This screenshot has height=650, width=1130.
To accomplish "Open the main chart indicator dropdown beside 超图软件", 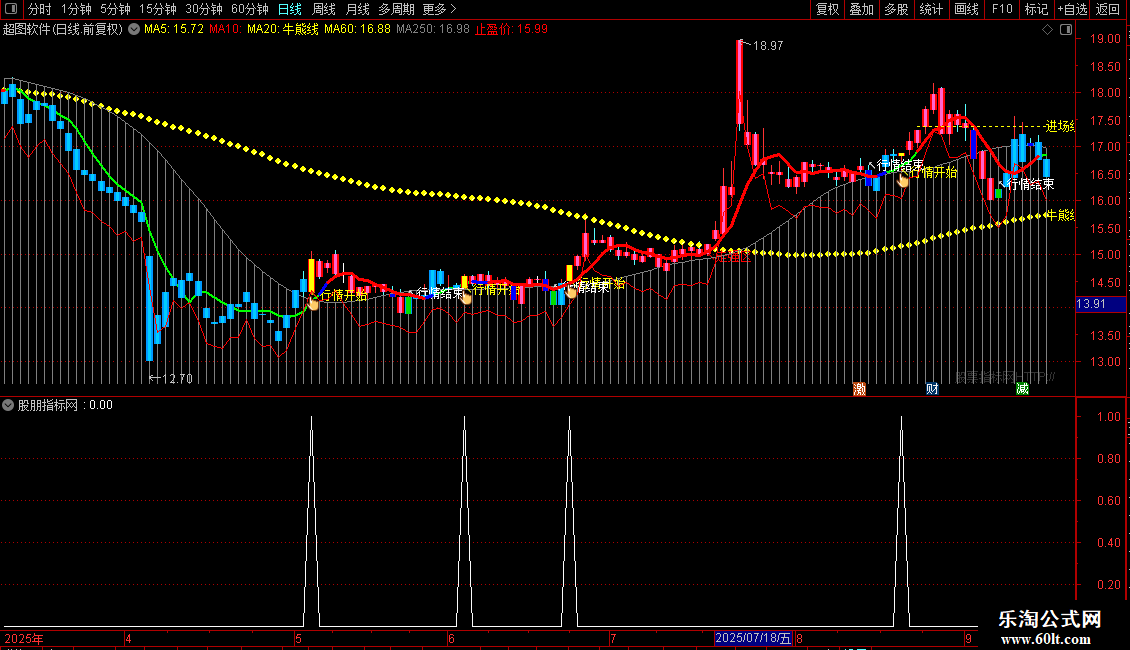I will (x=134, y=30).
